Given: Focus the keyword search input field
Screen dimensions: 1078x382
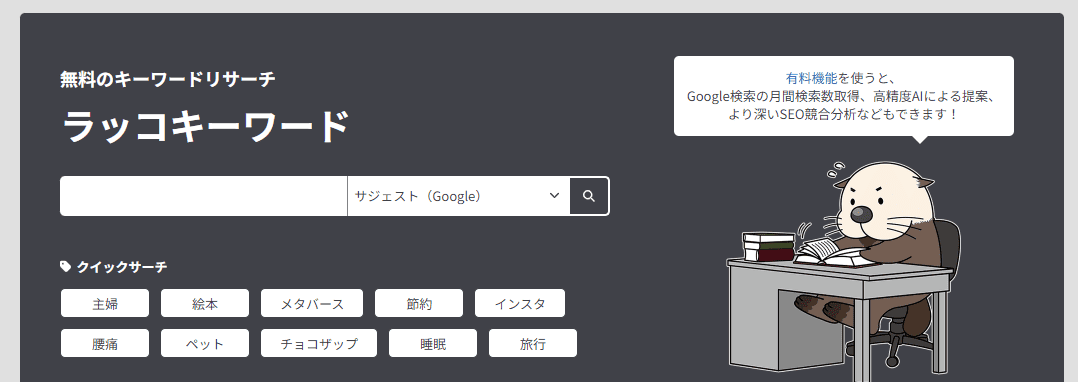Looking at the screenshot, I should coord(204,196).
